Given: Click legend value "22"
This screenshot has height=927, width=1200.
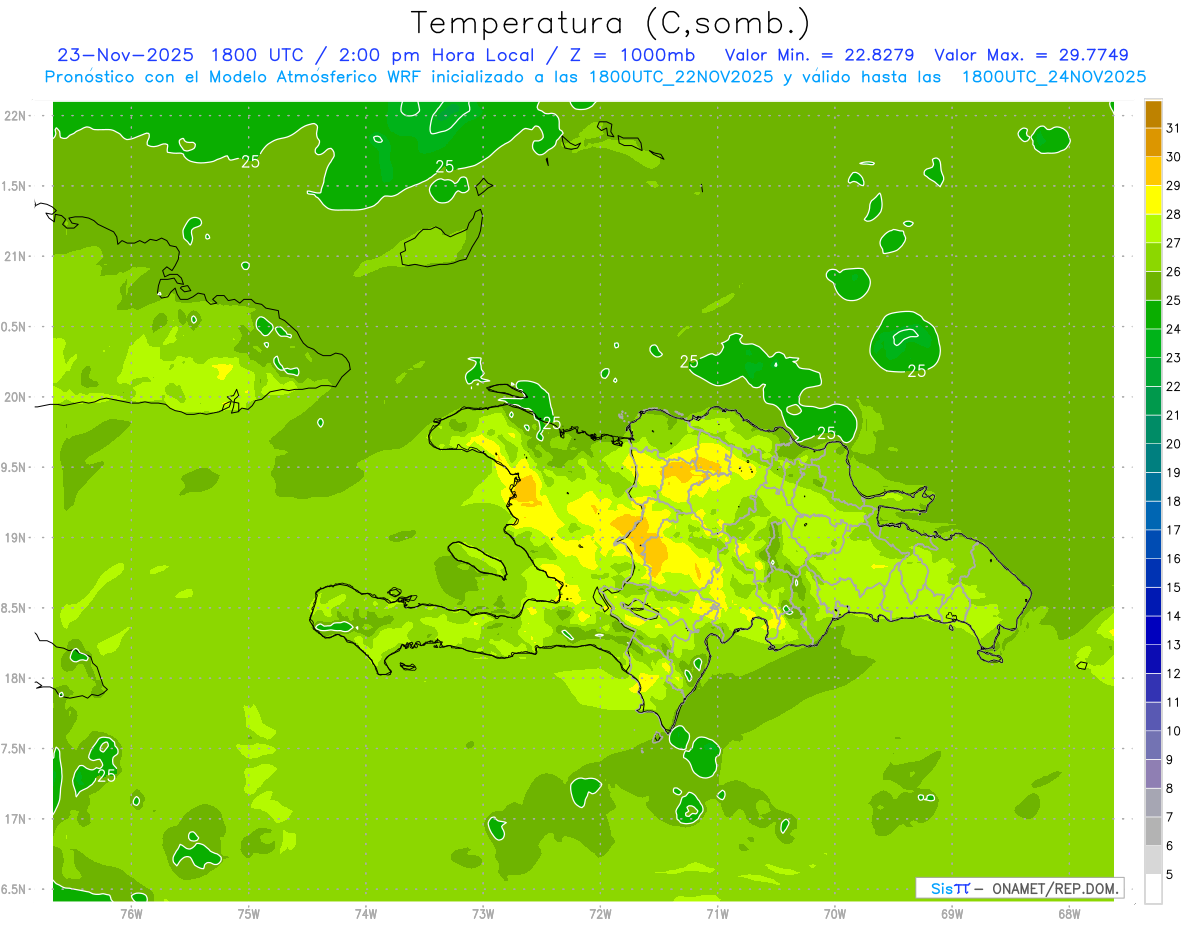Looking at the screenshot, I should pos(1174,386).
